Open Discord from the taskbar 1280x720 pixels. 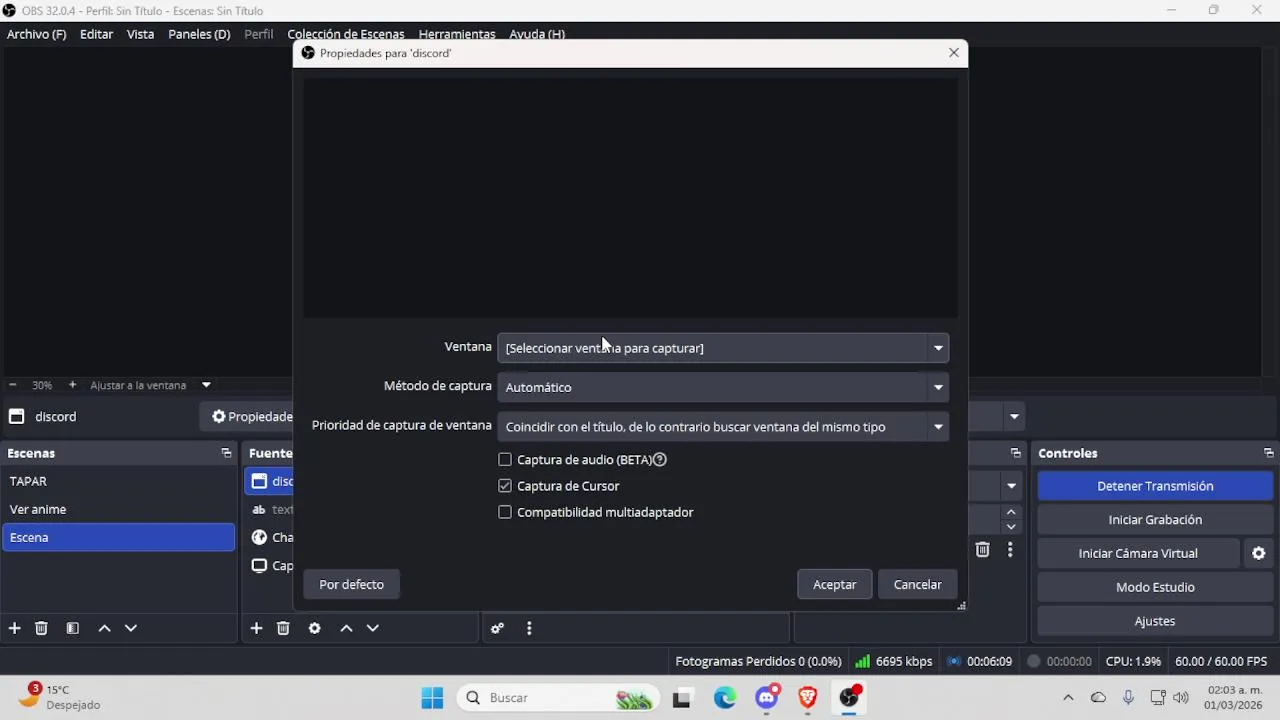click(767, 698)
